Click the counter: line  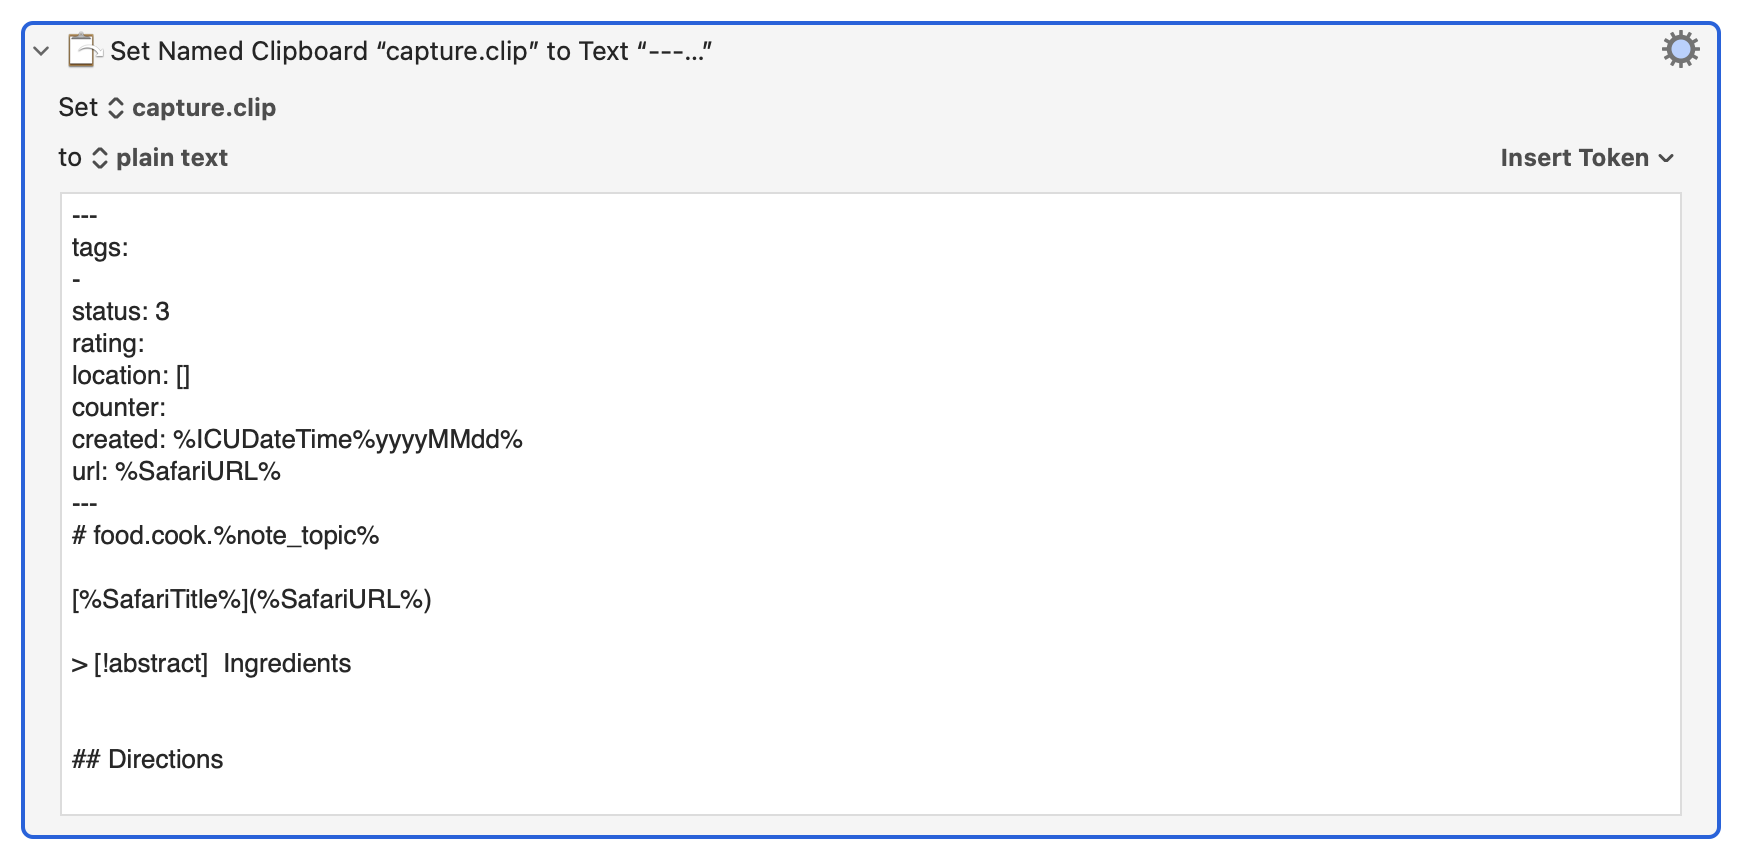coord(119,408)
